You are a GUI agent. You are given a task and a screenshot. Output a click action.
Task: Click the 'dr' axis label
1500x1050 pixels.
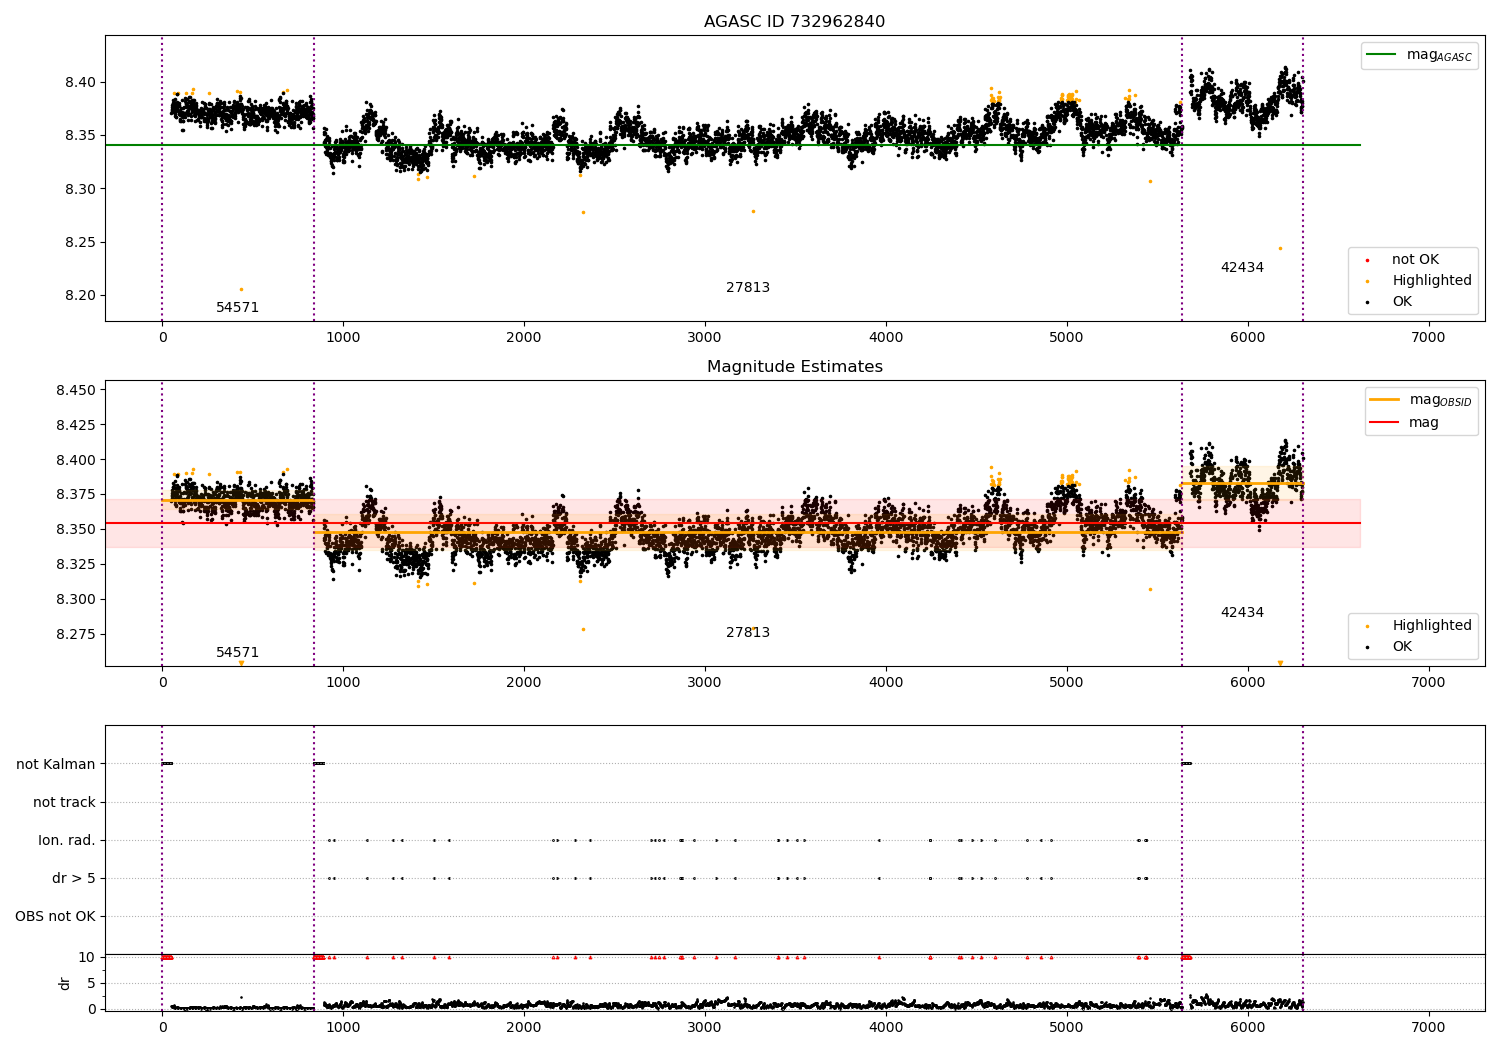coord(65,983)
